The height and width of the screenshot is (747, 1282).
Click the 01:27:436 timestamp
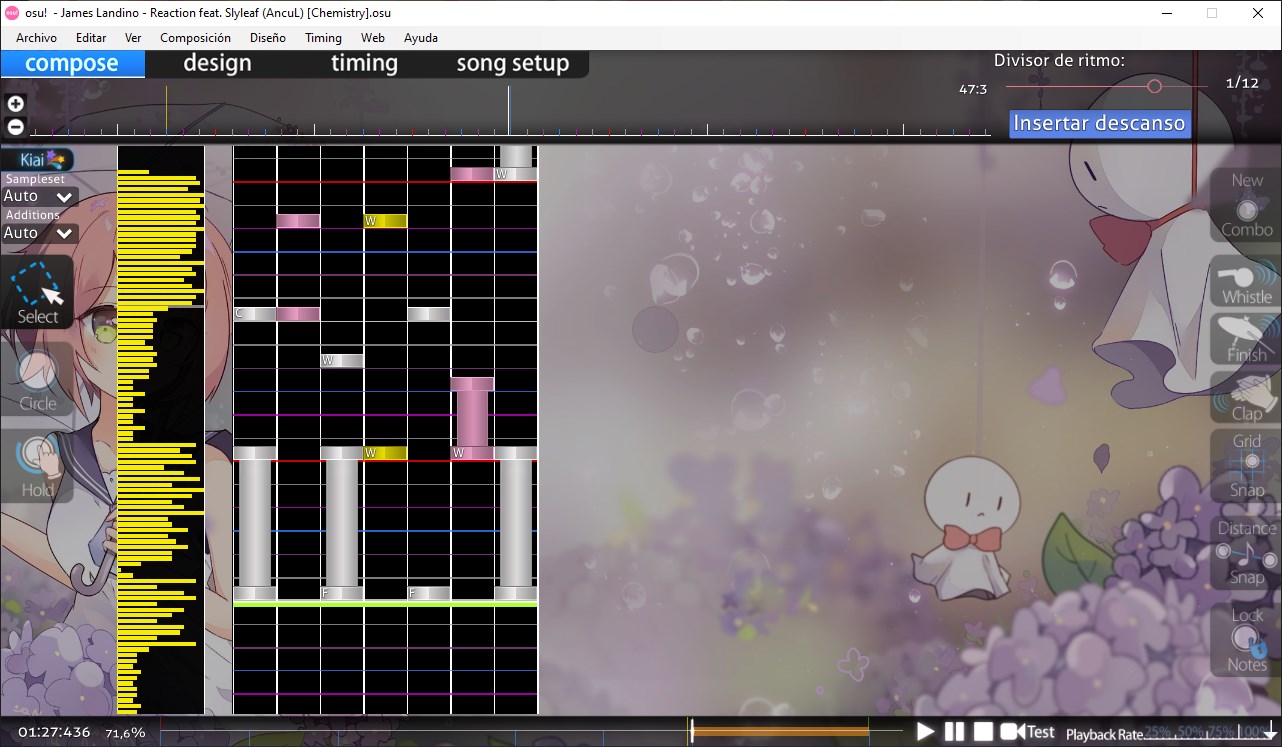coord(54,733)
